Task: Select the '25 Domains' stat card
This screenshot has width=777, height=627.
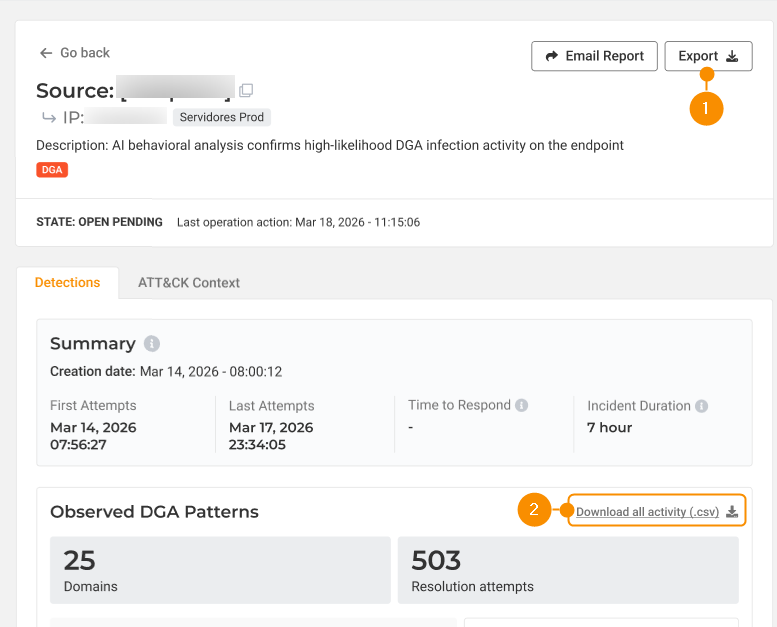Action: point(220,570)
